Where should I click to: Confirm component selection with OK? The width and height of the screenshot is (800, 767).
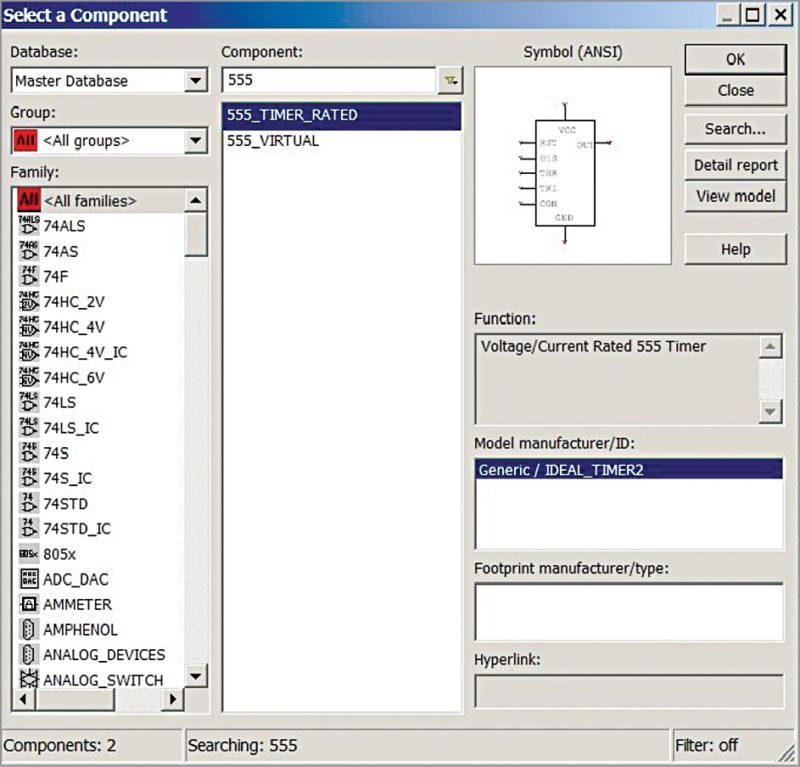[x=735, y=60]
